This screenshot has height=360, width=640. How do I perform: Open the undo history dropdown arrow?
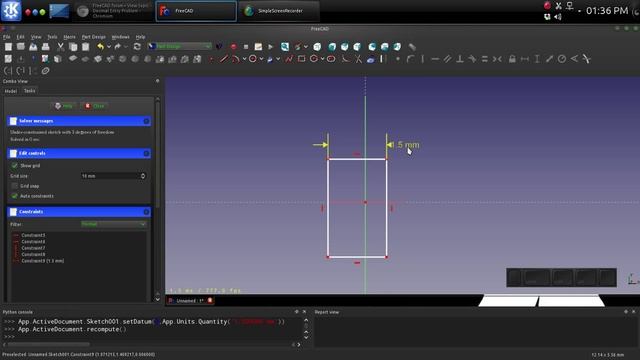click(109, 47)
